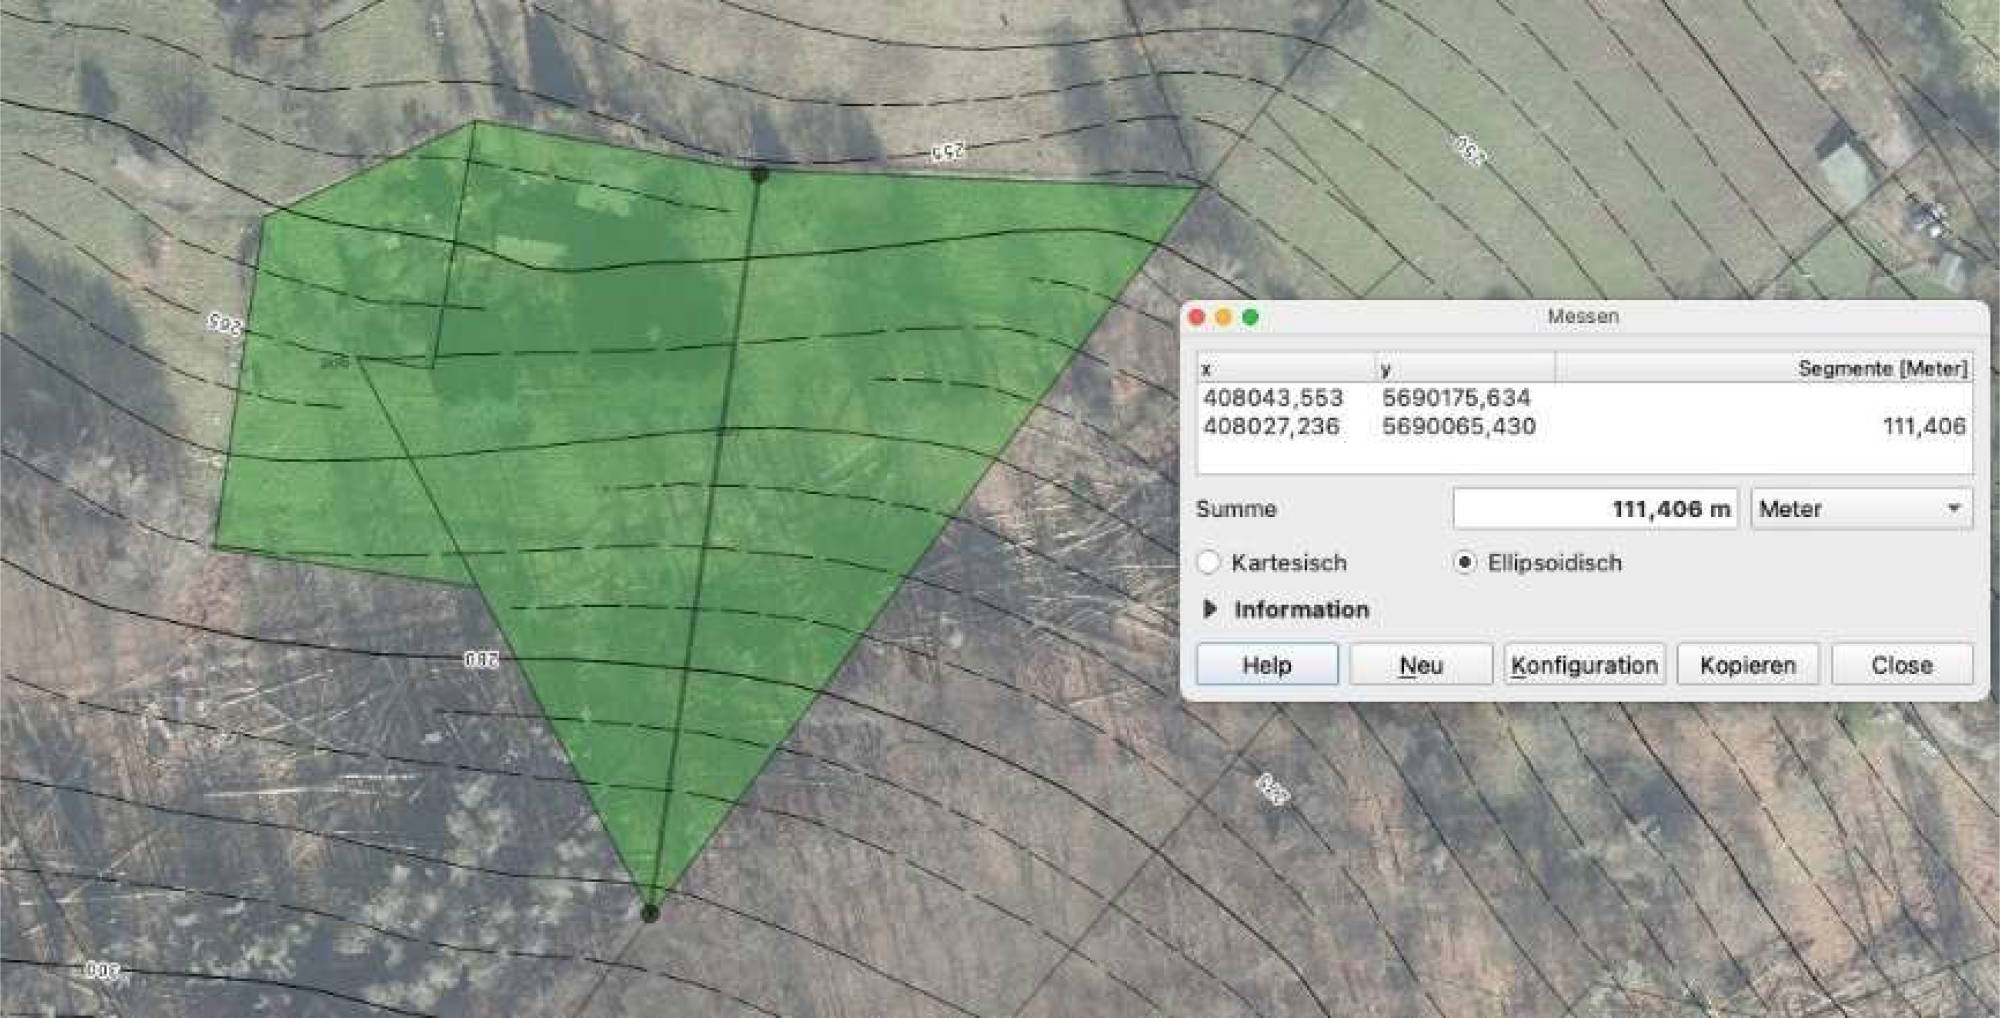
Task: Expand the Information section
Action: coord(1210,609)
